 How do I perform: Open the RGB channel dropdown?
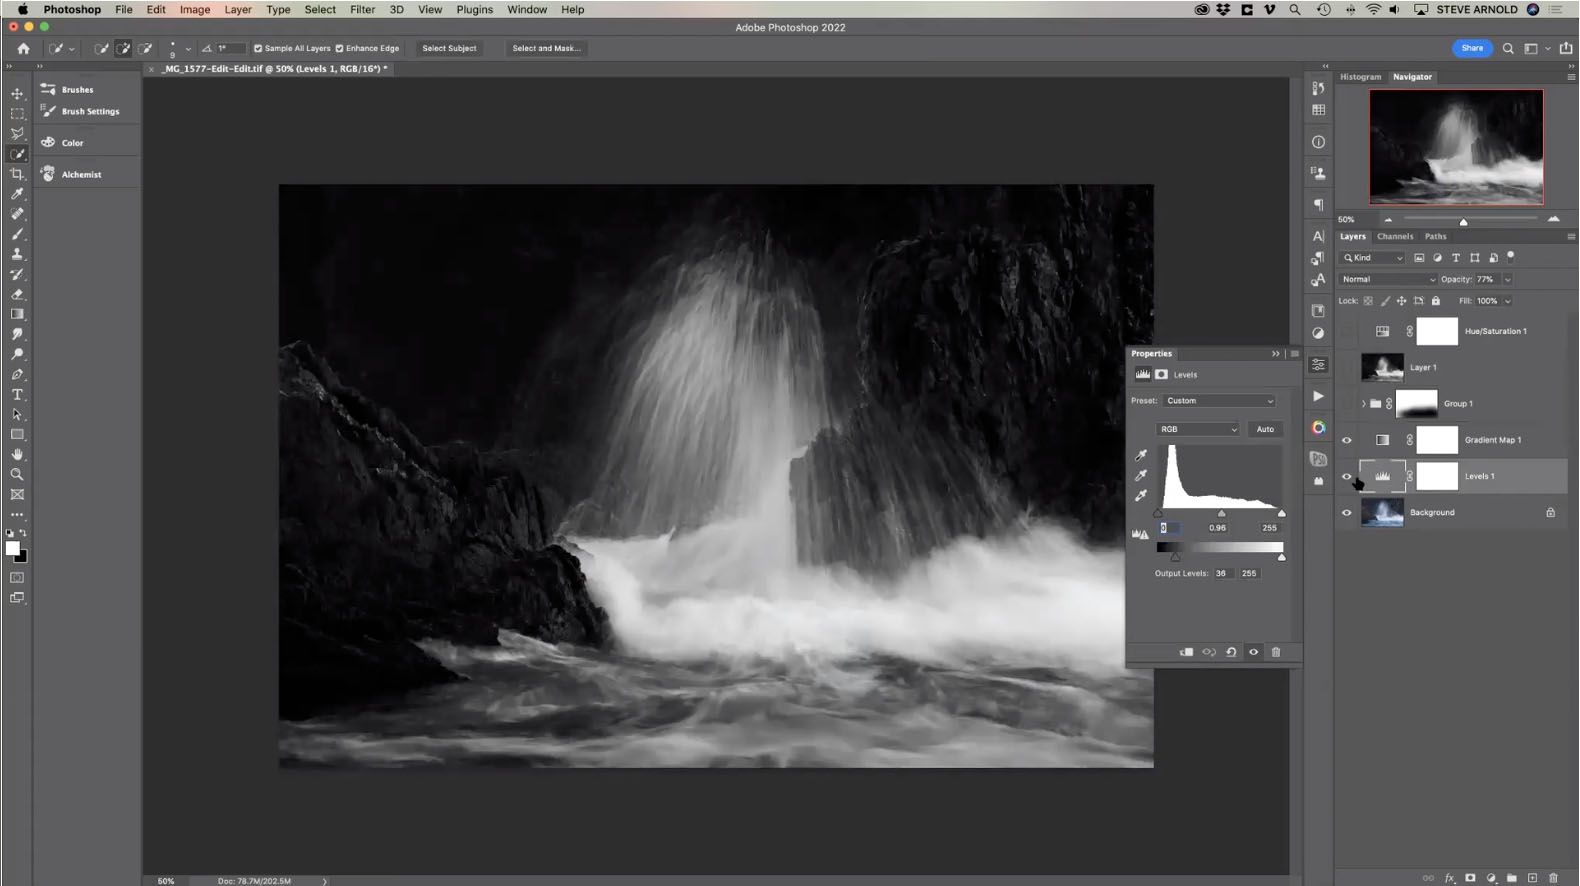click(1198, 429)
